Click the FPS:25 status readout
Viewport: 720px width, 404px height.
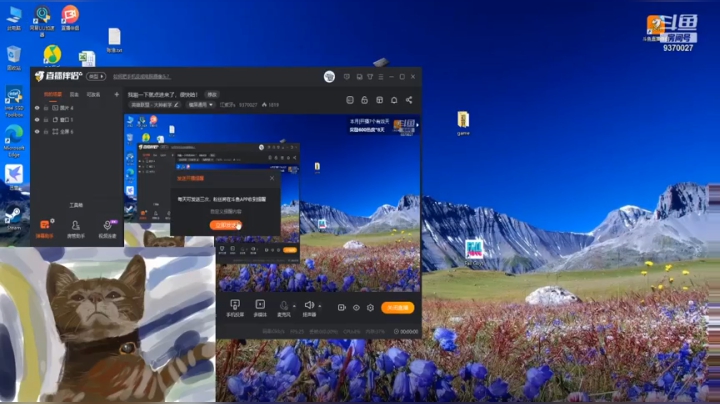[297, 331]
